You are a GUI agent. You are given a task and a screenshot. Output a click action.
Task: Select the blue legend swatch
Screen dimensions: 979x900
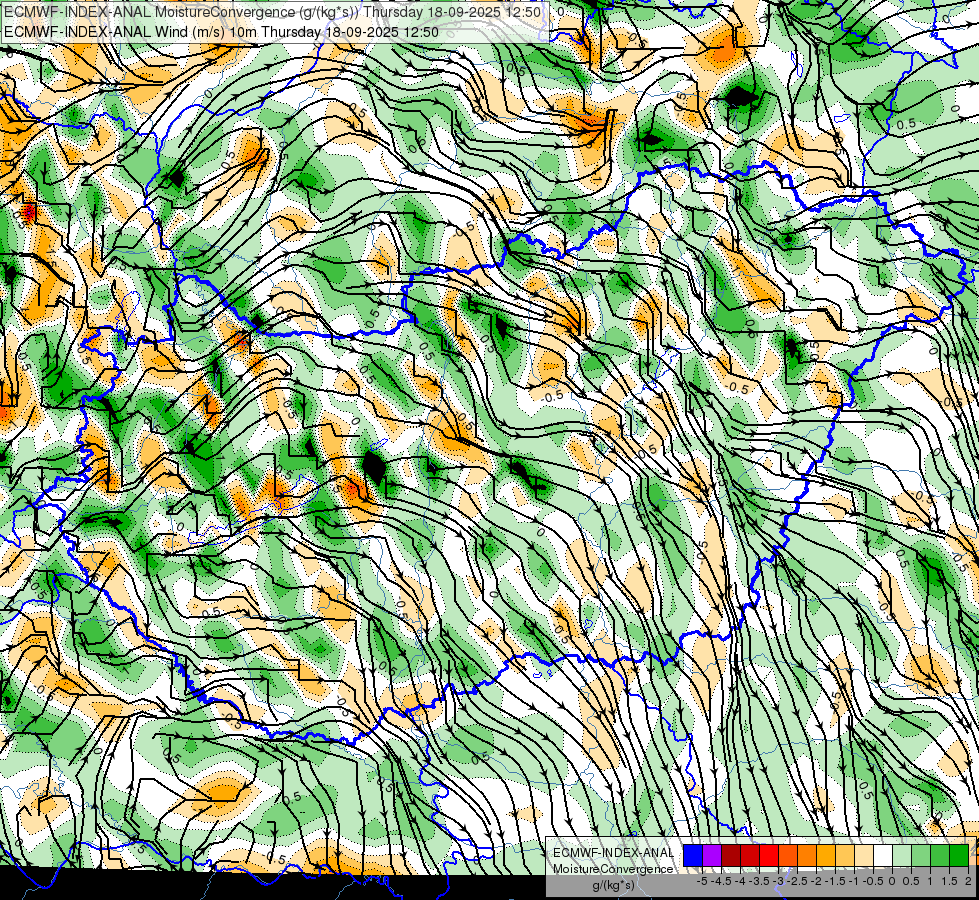(693, 855)
